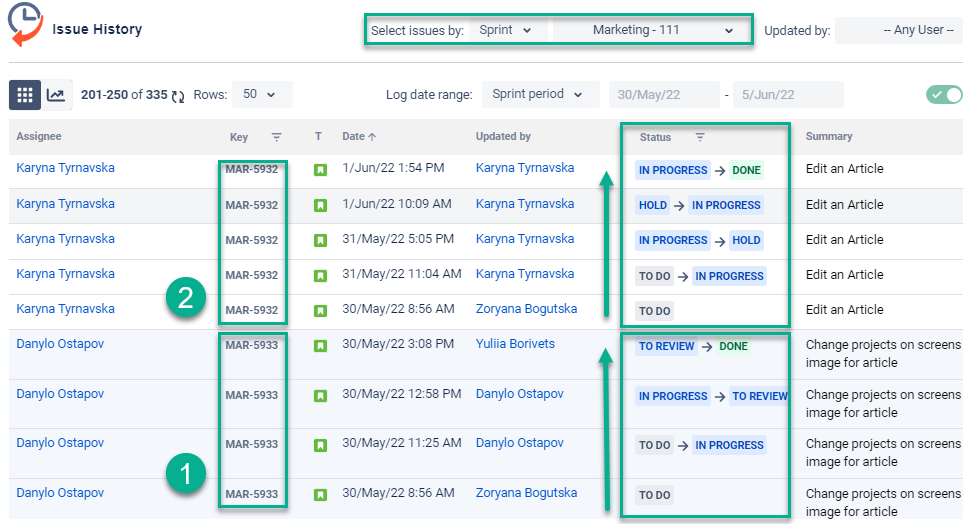Open MAR-5932 key in IN PROGRESS to DONE row
This screenshot has height=524, width=963.
click(x=251, y=170)
